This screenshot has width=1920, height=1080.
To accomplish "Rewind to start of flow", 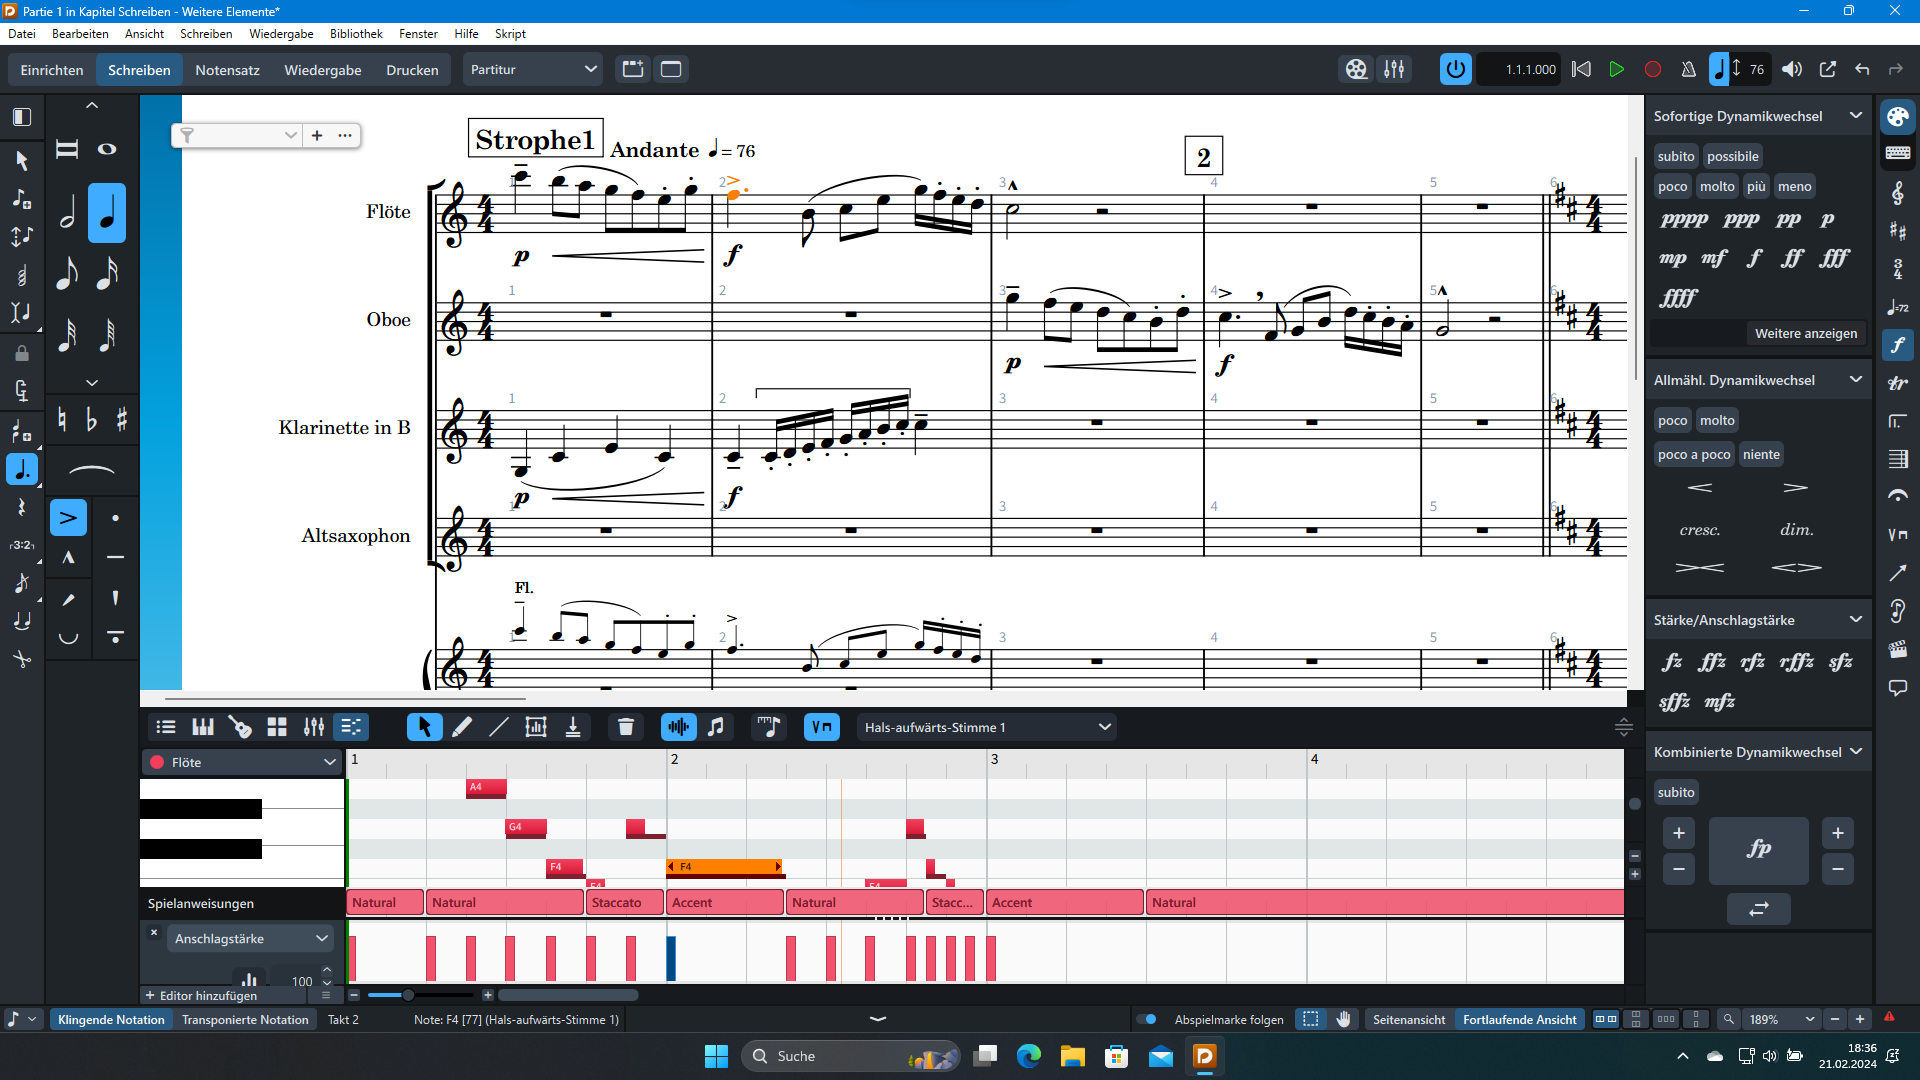I will [x=1581, y=69].
